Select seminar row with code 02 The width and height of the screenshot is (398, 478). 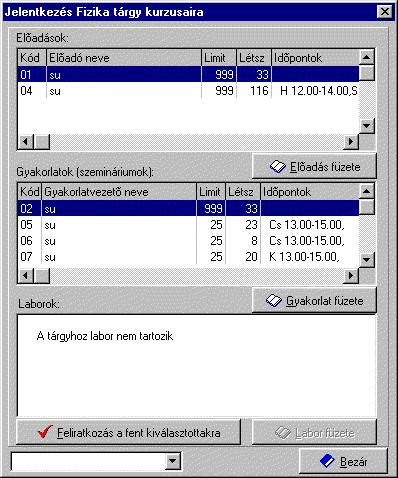188,208
